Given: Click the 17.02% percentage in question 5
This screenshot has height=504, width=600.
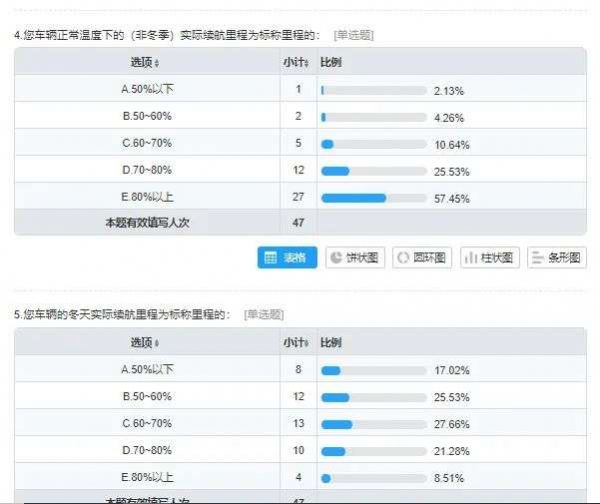Looking at the screenshot, I should (x=452, y=370).
